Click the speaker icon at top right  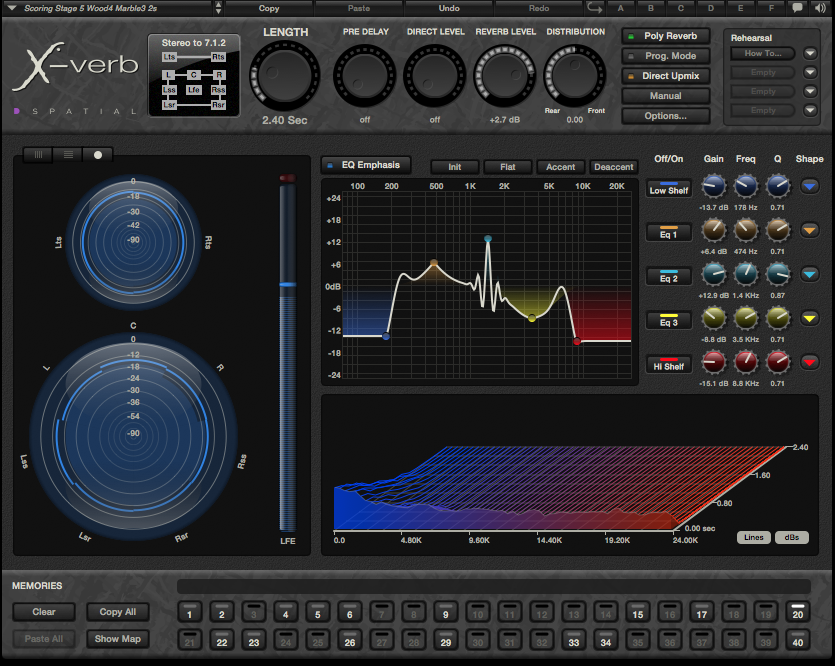pos(821,8)
